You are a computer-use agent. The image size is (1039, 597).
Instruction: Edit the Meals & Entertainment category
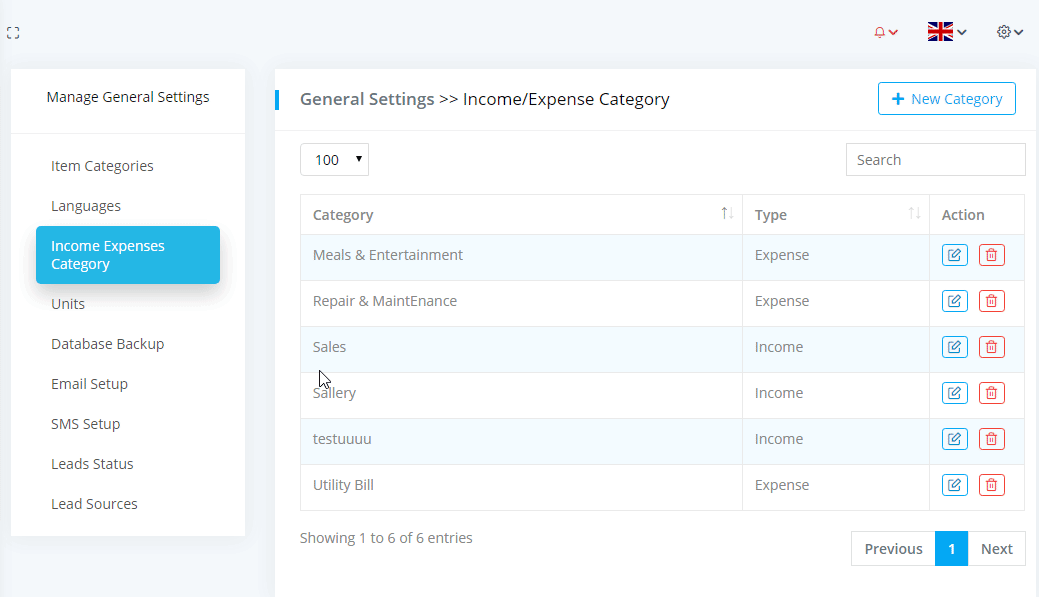coord(954,255)
